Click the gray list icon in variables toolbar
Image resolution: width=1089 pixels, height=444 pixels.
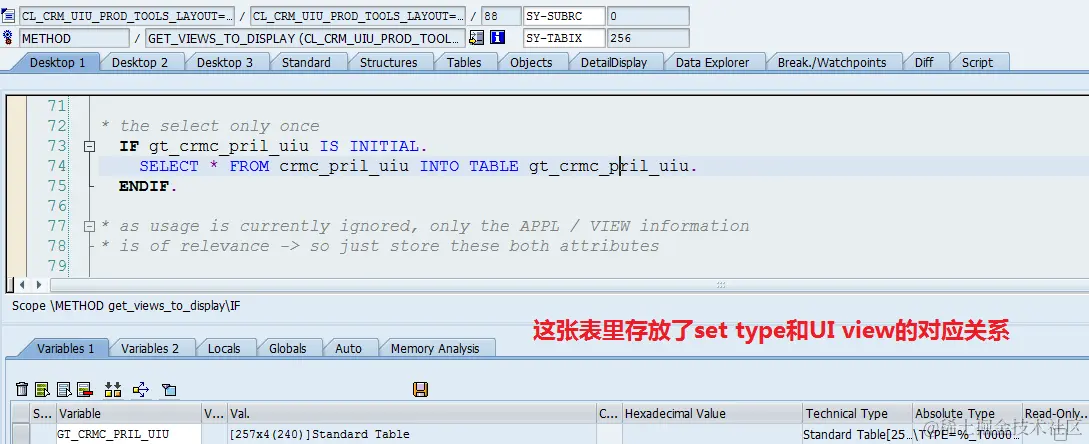pos(65,389)
